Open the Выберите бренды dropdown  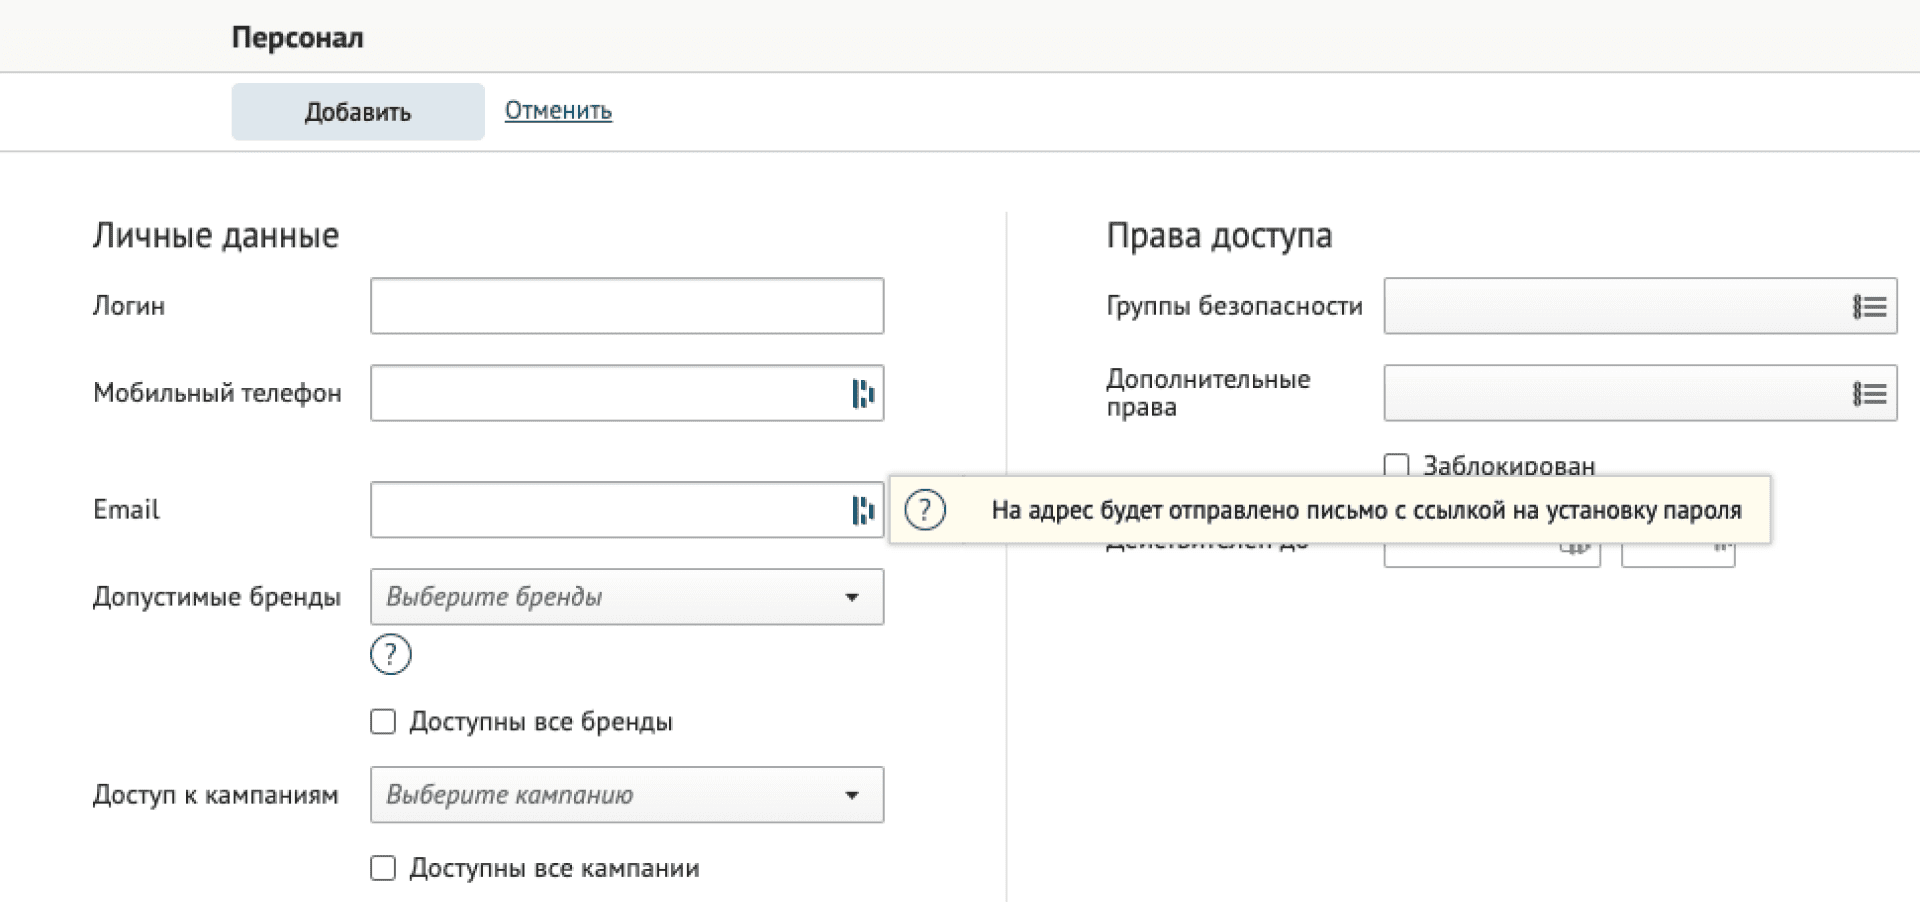click(x=626, y=597)
